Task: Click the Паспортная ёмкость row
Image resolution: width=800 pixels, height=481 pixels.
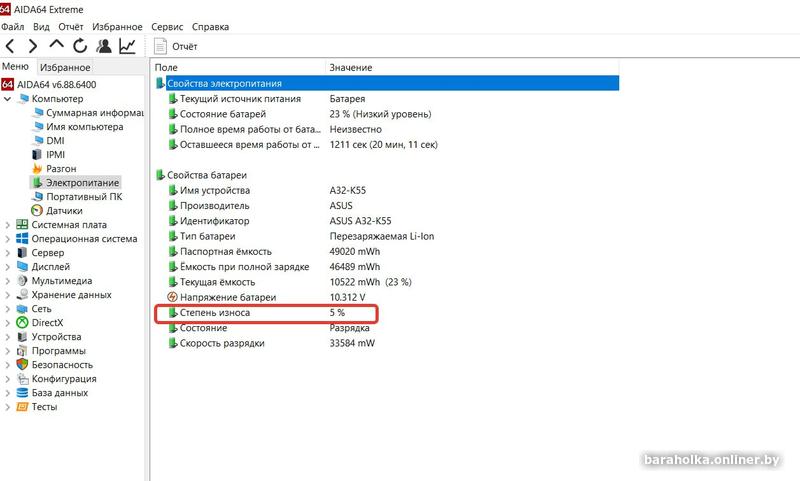Action: (387, 251)
